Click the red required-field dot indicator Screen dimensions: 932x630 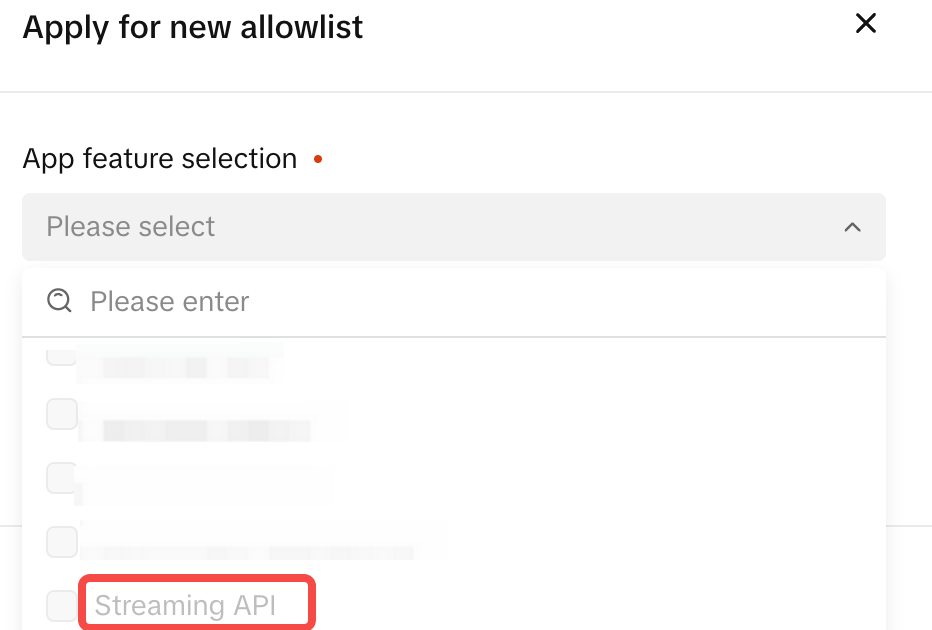click(317, 159)
